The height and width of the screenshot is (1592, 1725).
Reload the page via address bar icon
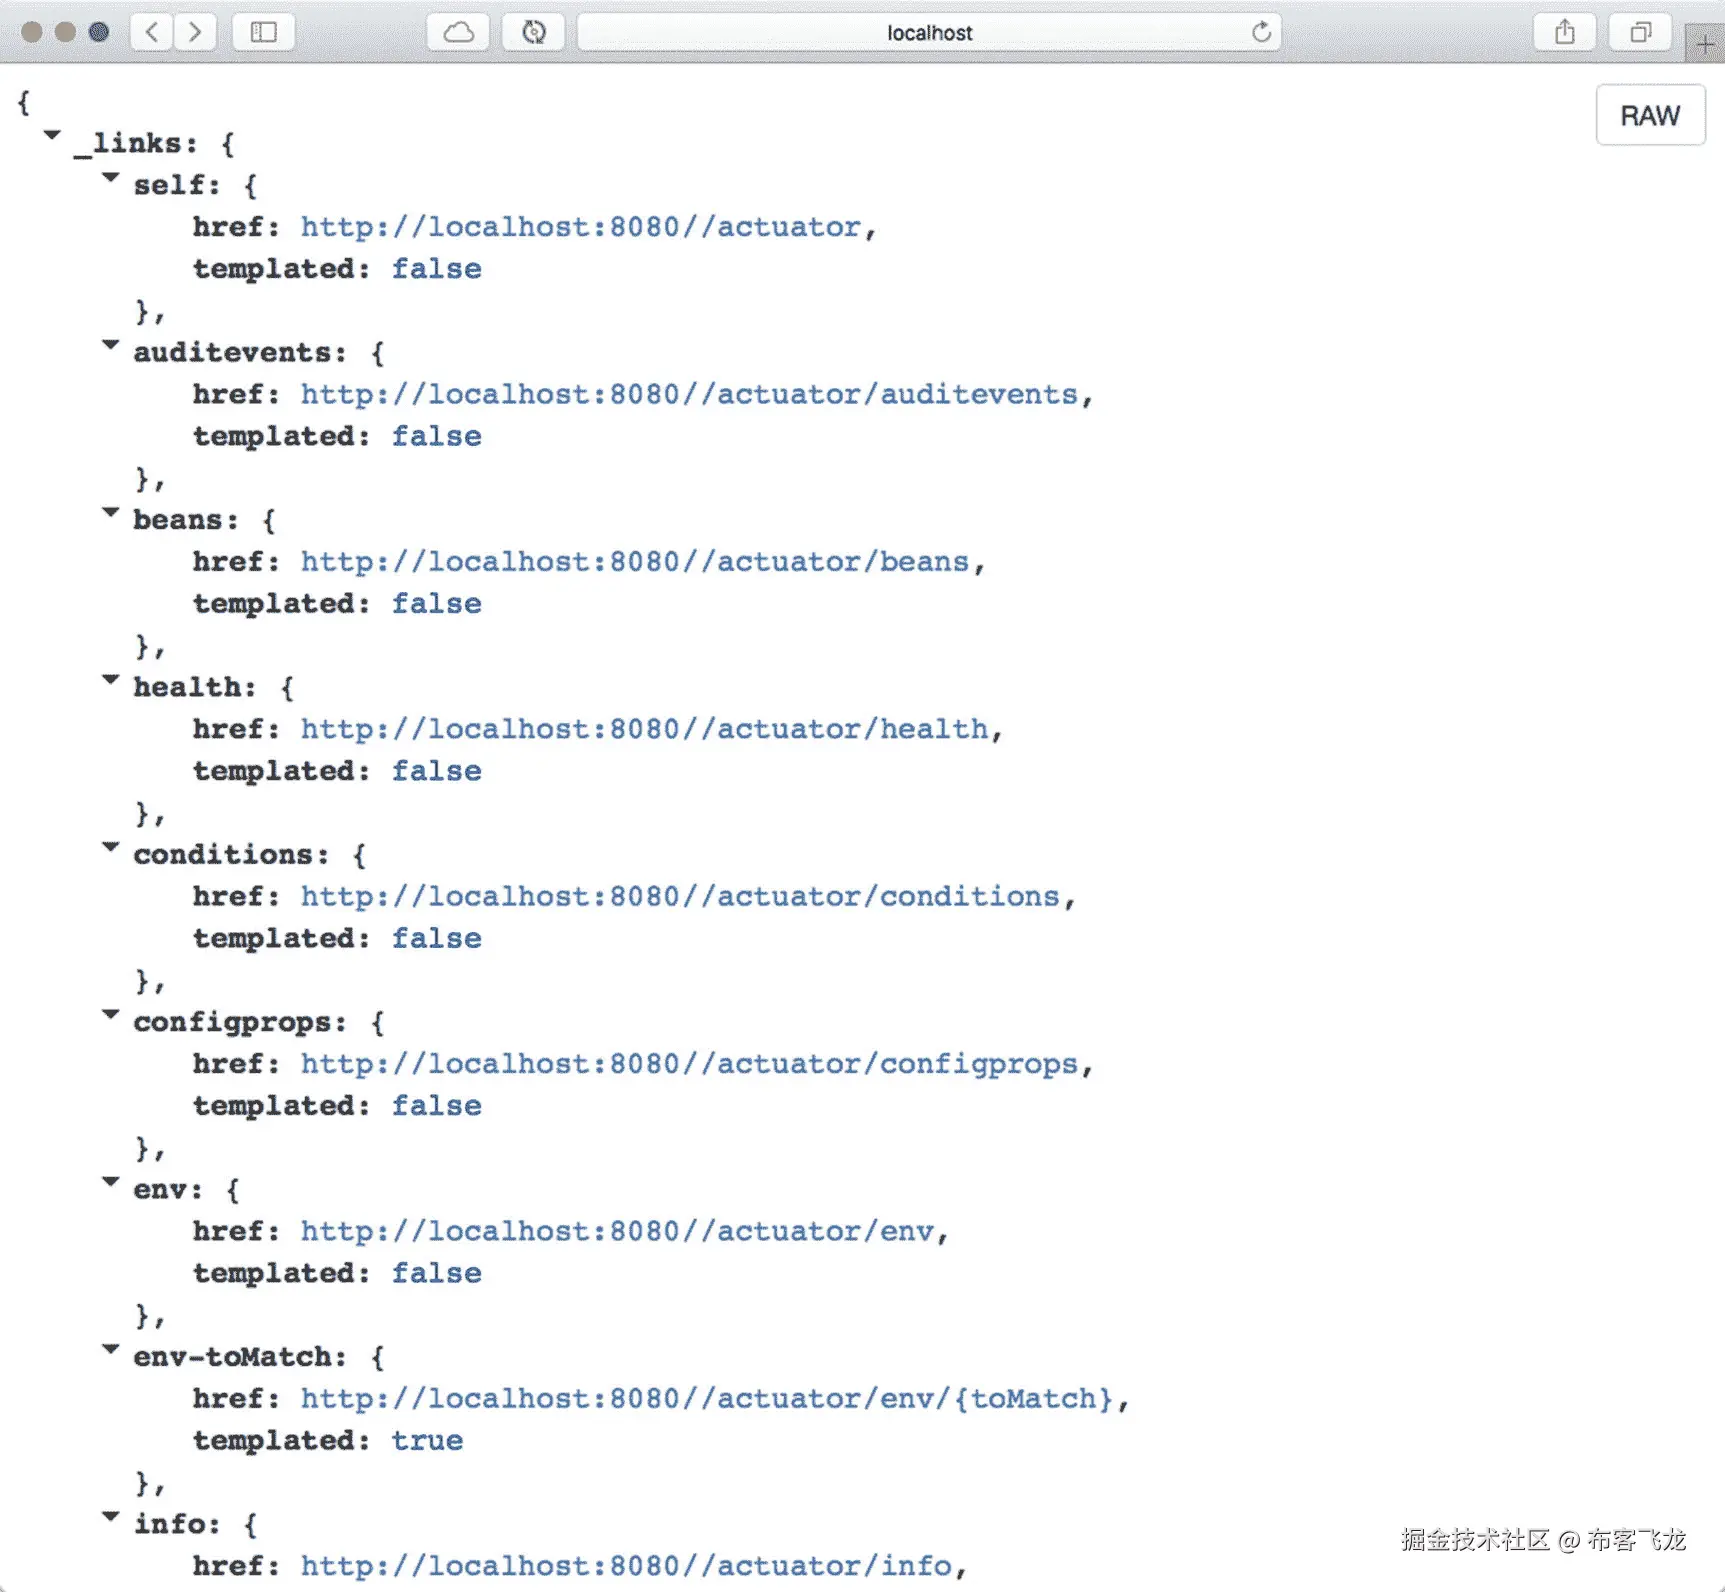(1262, 31)
